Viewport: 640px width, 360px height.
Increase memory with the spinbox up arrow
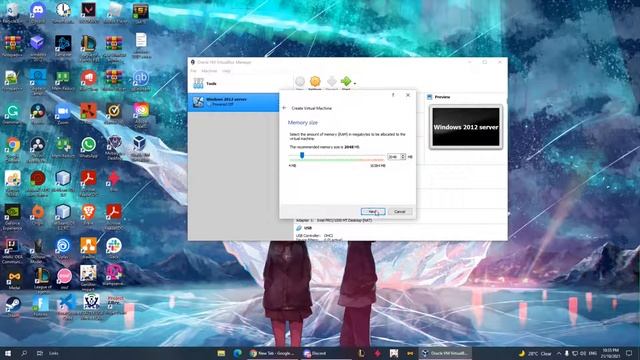403,155
